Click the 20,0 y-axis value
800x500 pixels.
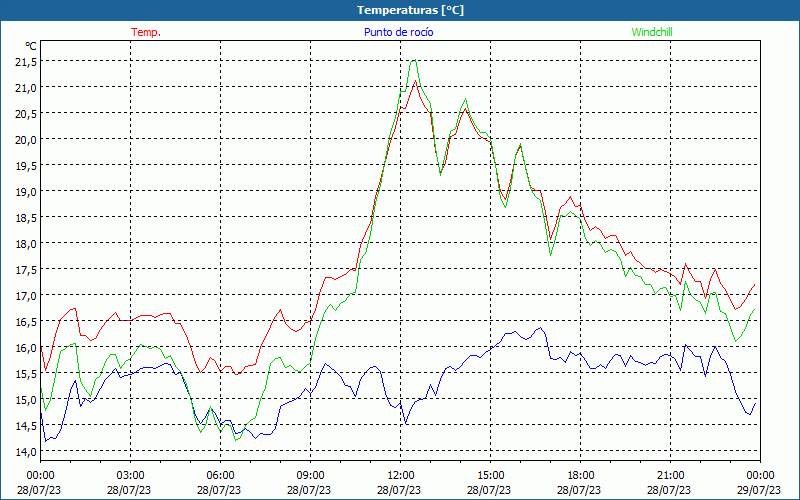[26, 140]
